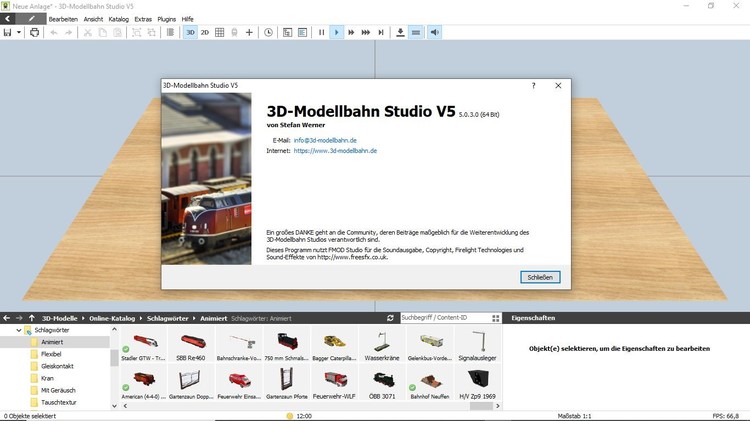
Task: Click the refresh catalog icon
Action: coord(391,318)
